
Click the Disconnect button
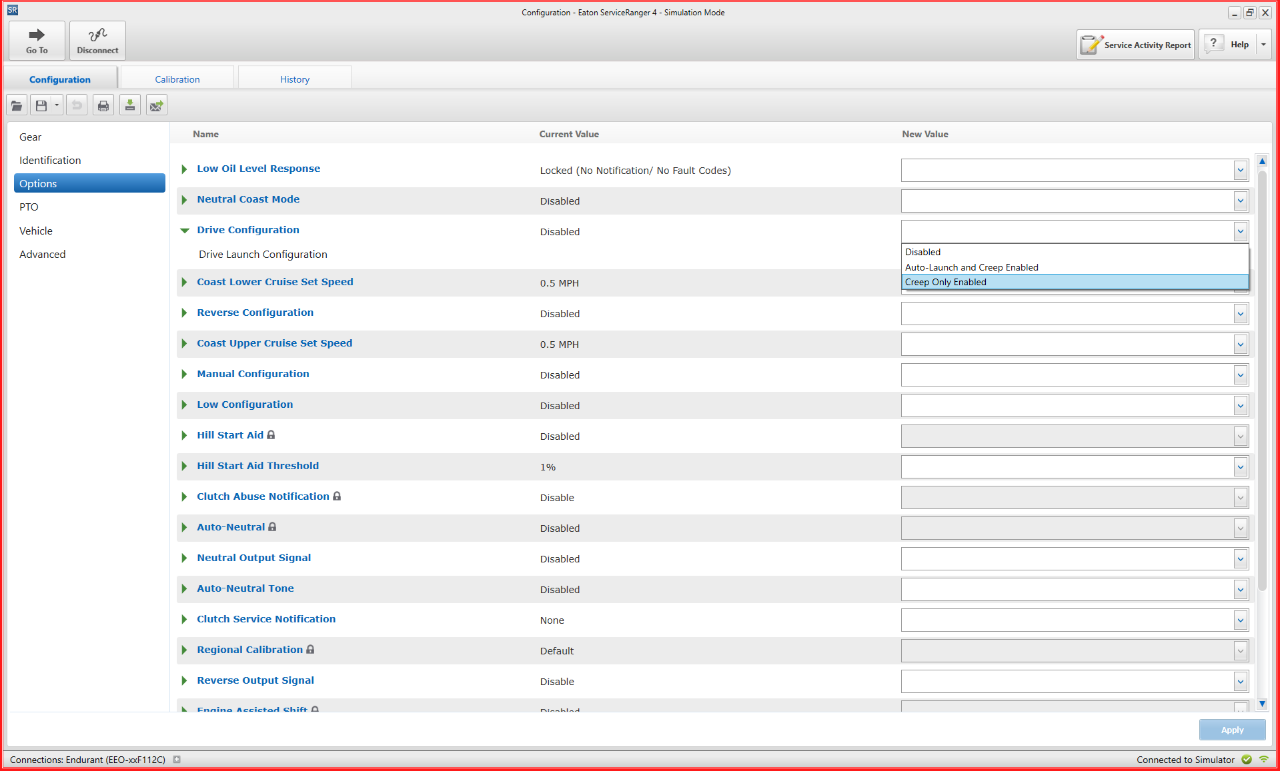point(97,41)
